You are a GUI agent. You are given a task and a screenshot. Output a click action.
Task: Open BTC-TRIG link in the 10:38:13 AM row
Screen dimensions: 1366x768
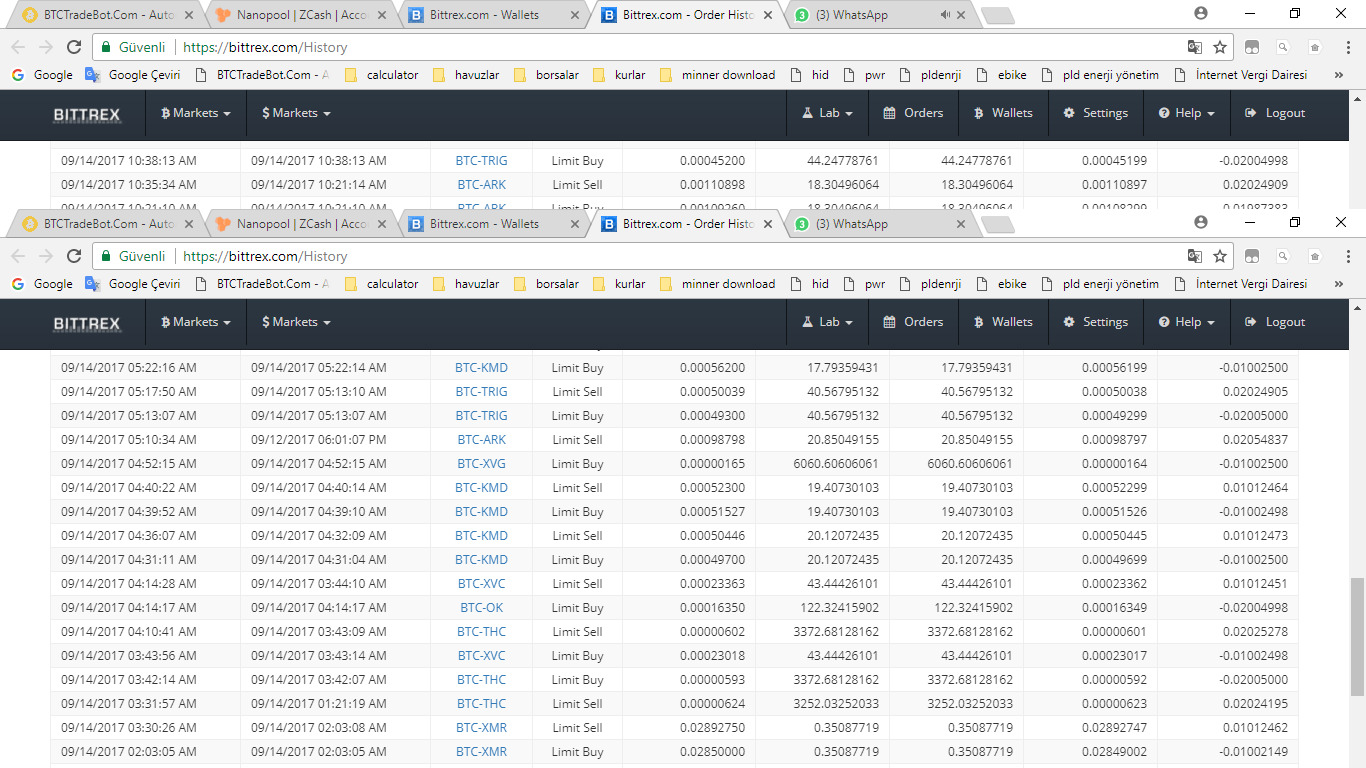(x=481, y=161)
